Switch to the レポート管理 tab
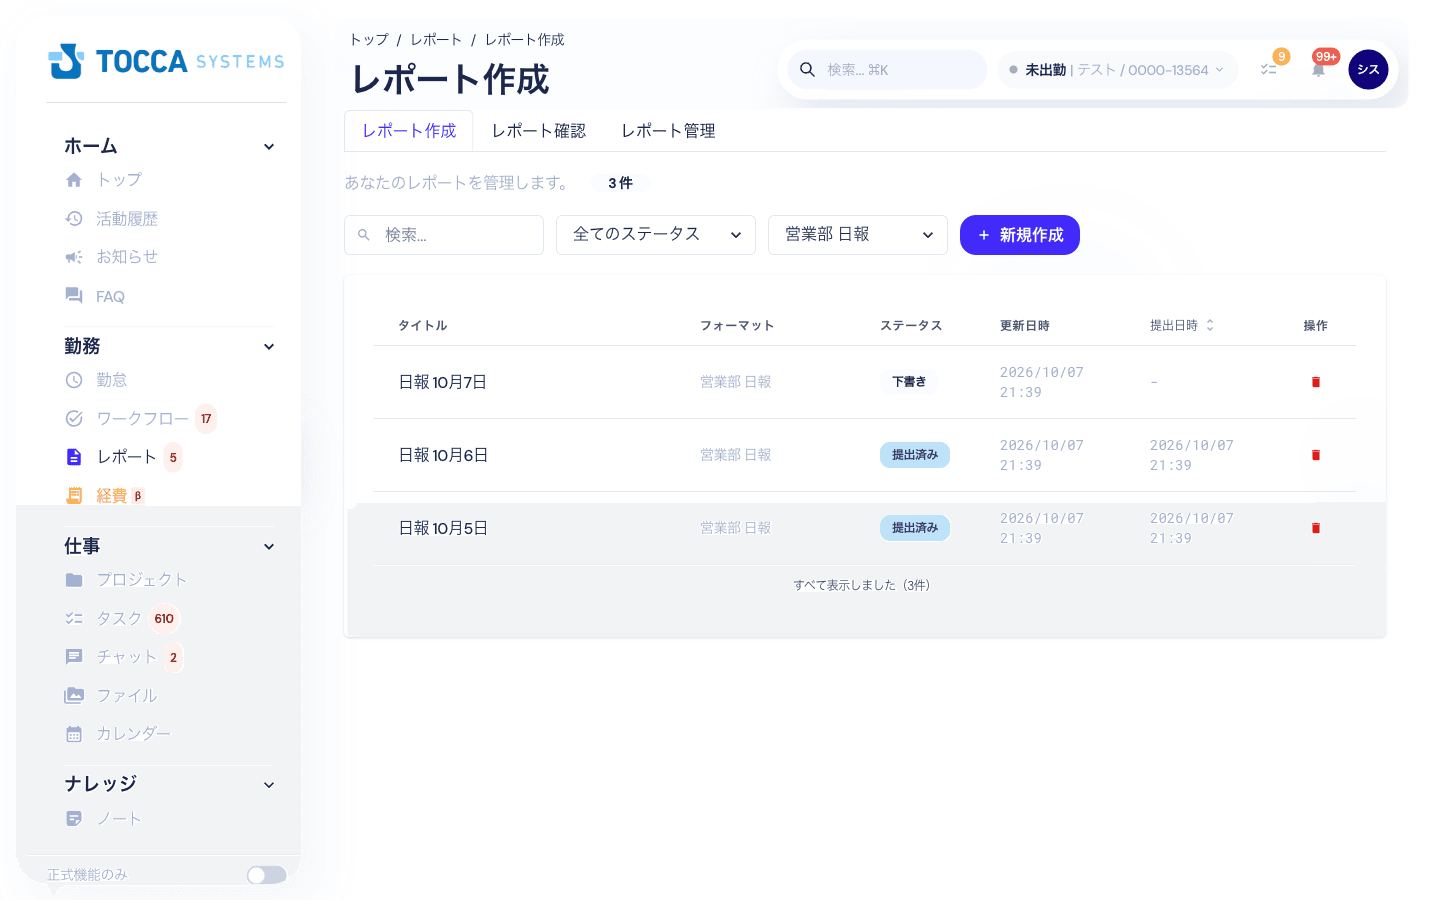Image resolution: width=1440 pixels, height=900 pixels. (668, 131)
